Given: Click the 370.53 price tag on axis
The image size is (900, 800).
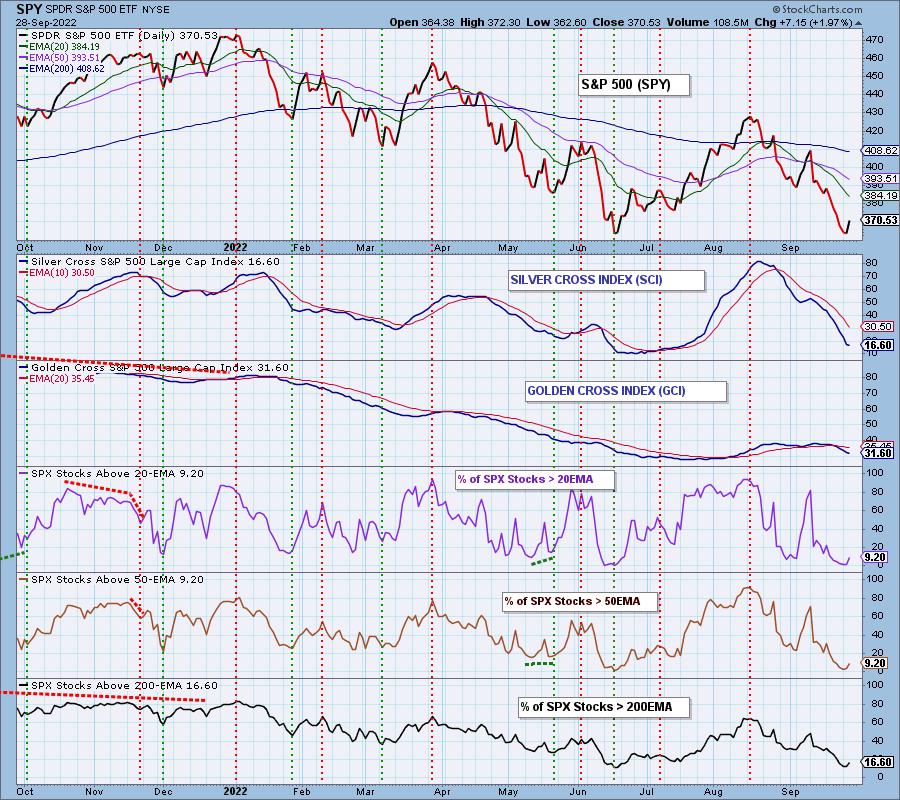Looking at the screenshot, I should click(880, 220).
